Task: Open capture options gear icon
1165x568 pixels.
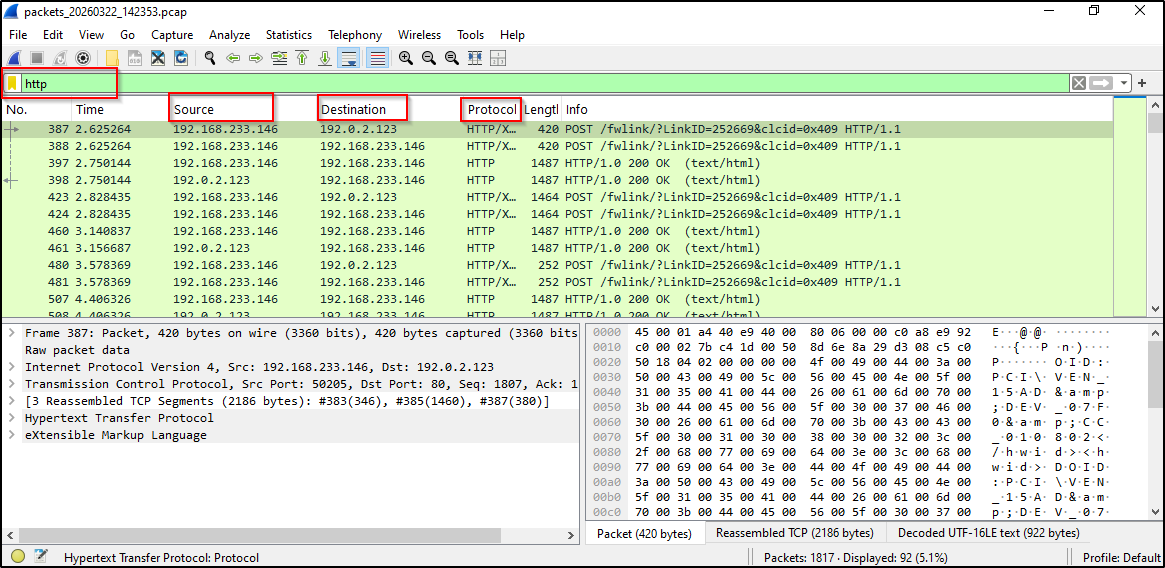Action: click(x=83, y=58)
